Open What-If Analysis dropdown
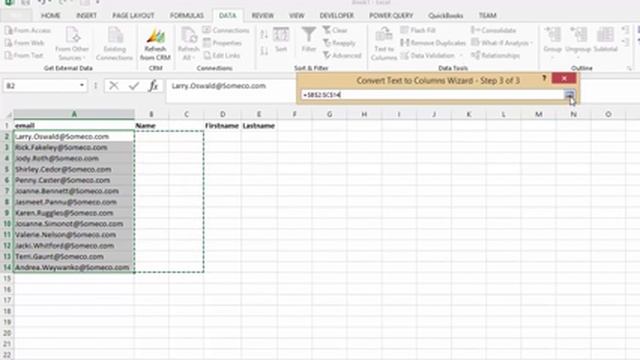Screen dimensions: 640x360 (x=502, y=43)
